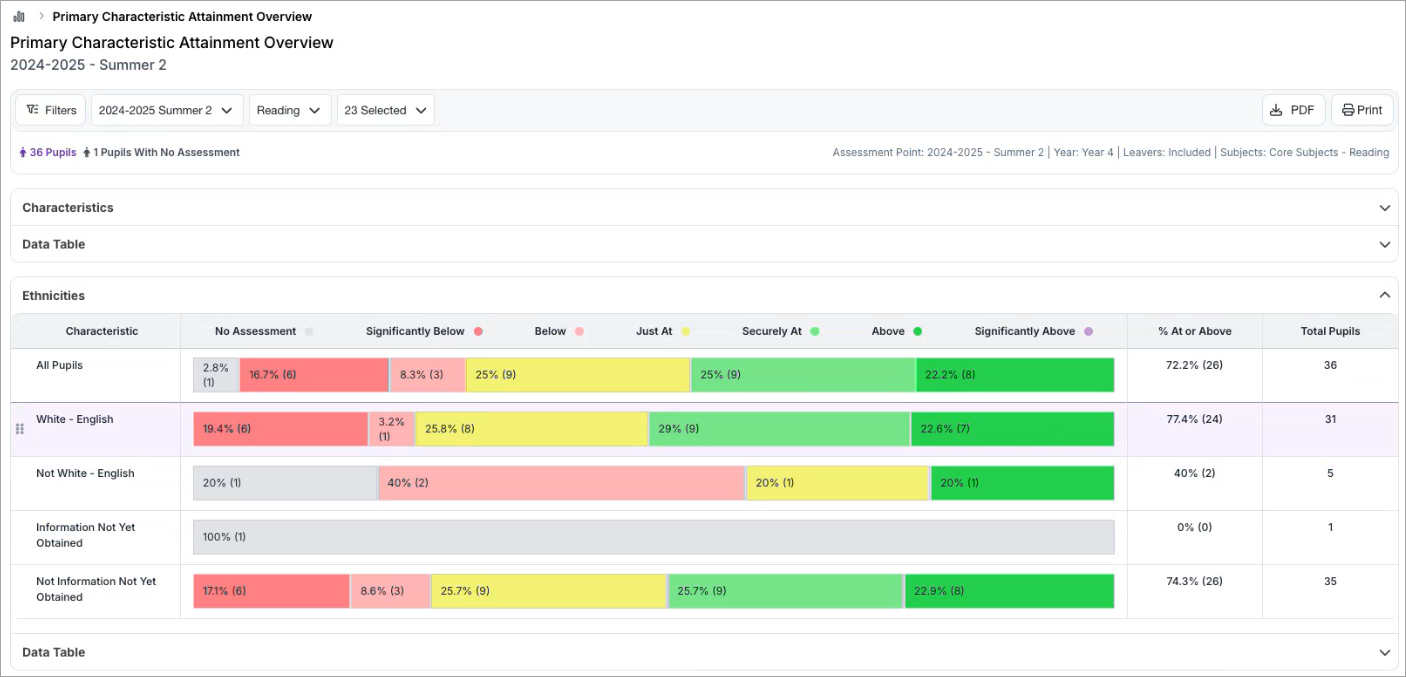1406x677 pixels.
Task: Click the chart icon in breadcrumb
Action: (x=19, y=17)
